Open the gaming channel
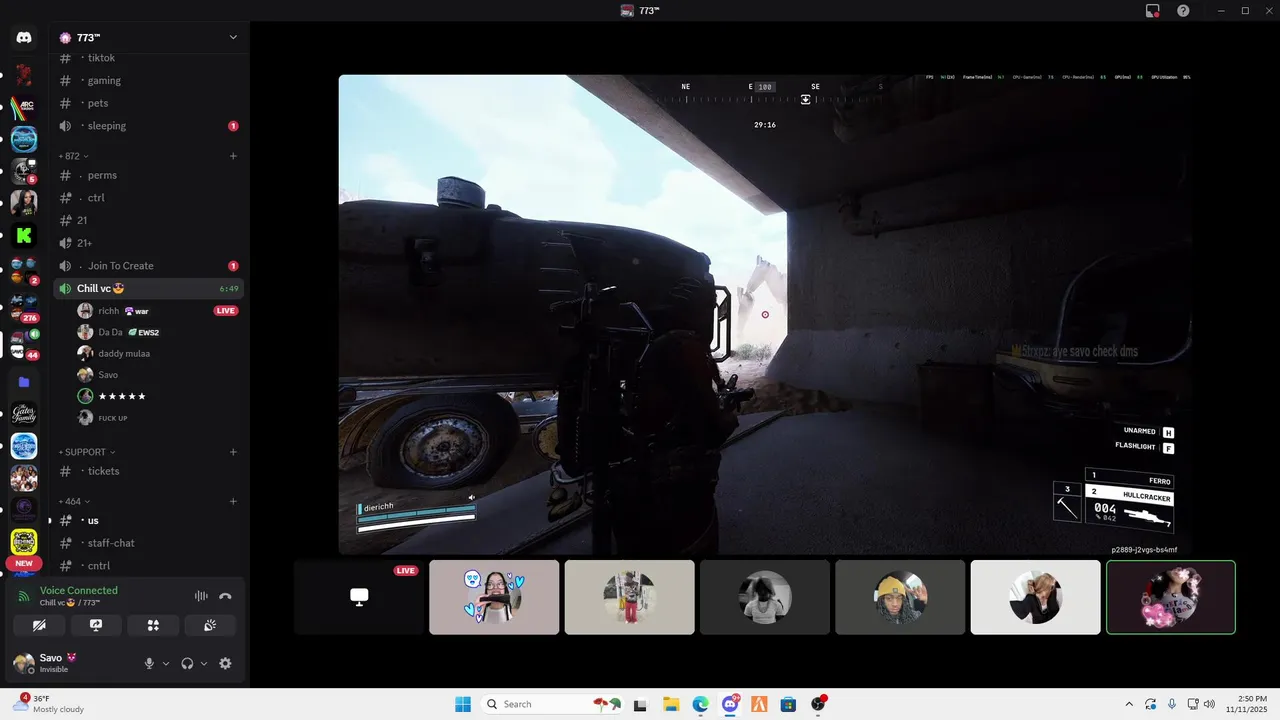The width and height of the screenshot is (1280, 720). click(148, 81)
